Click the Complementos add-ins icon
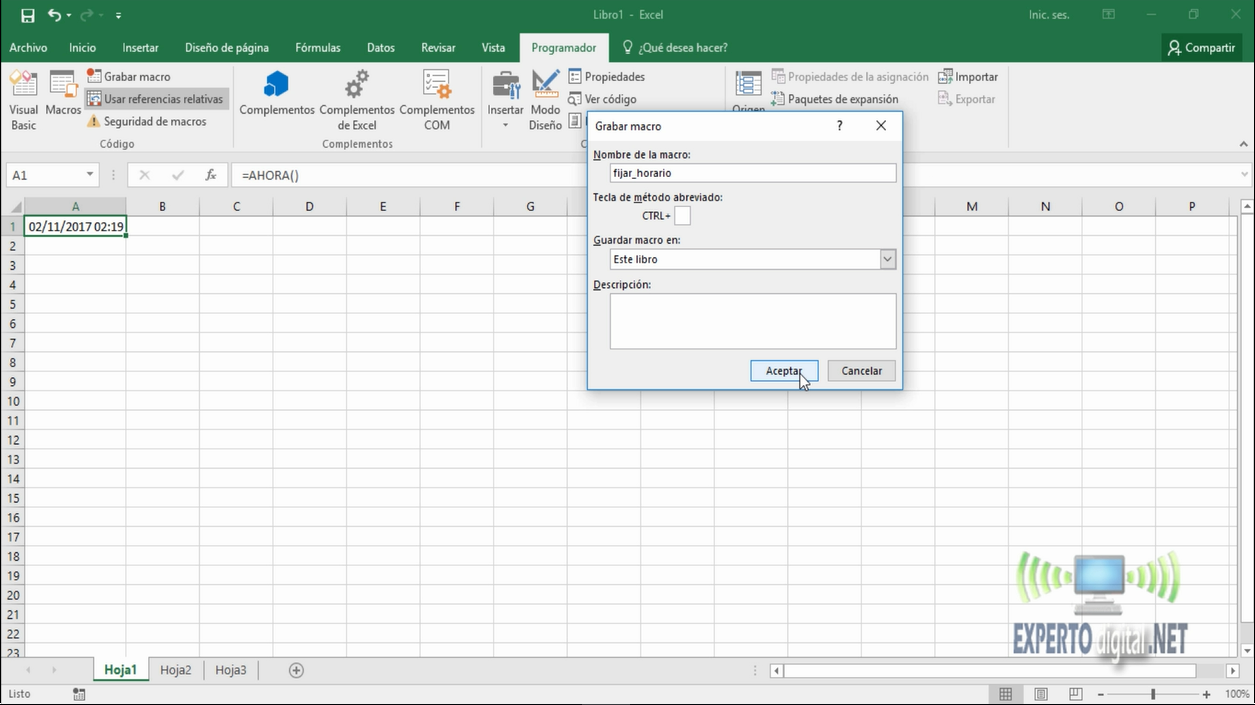This screenshot has height=705, width=1255. [x=277, y=86]
